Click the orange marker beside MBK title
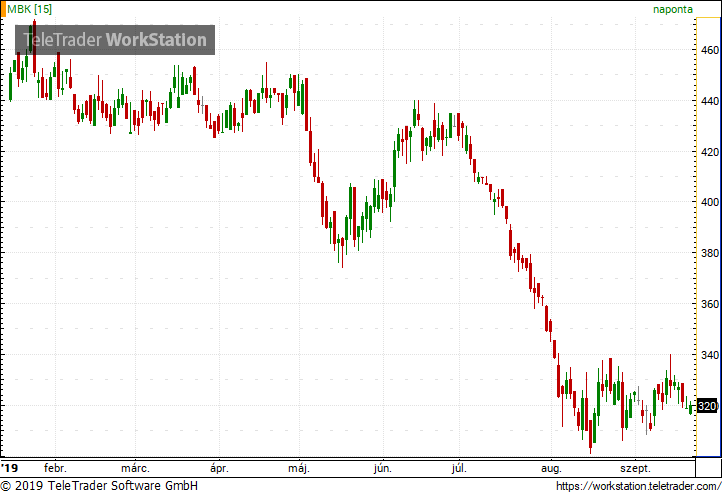 pos(3,9)
